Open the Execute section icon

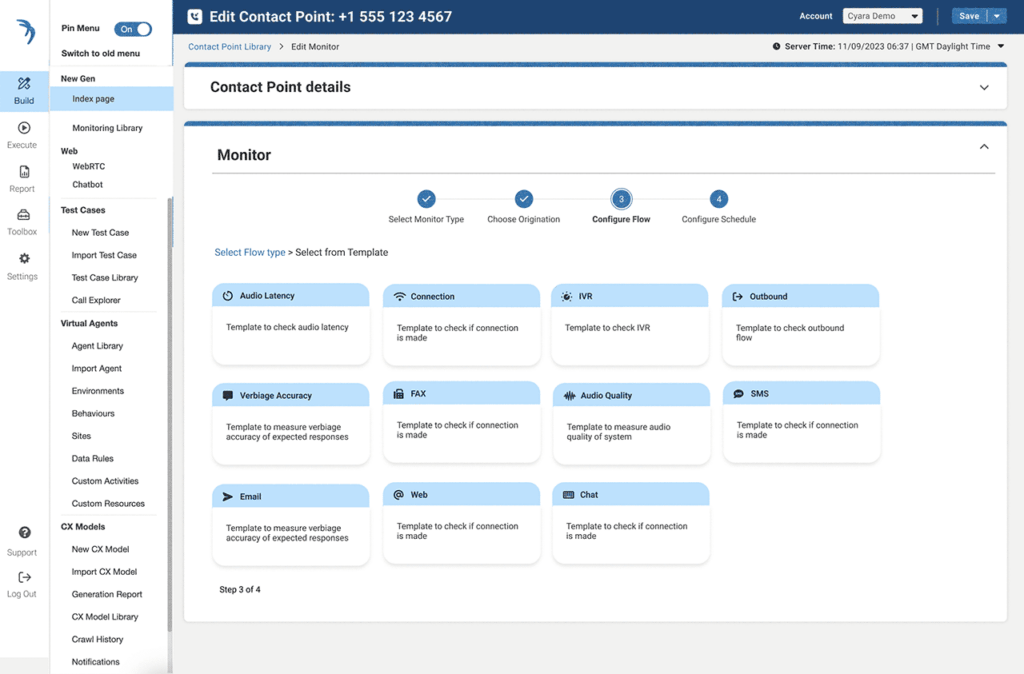(24, 128)
